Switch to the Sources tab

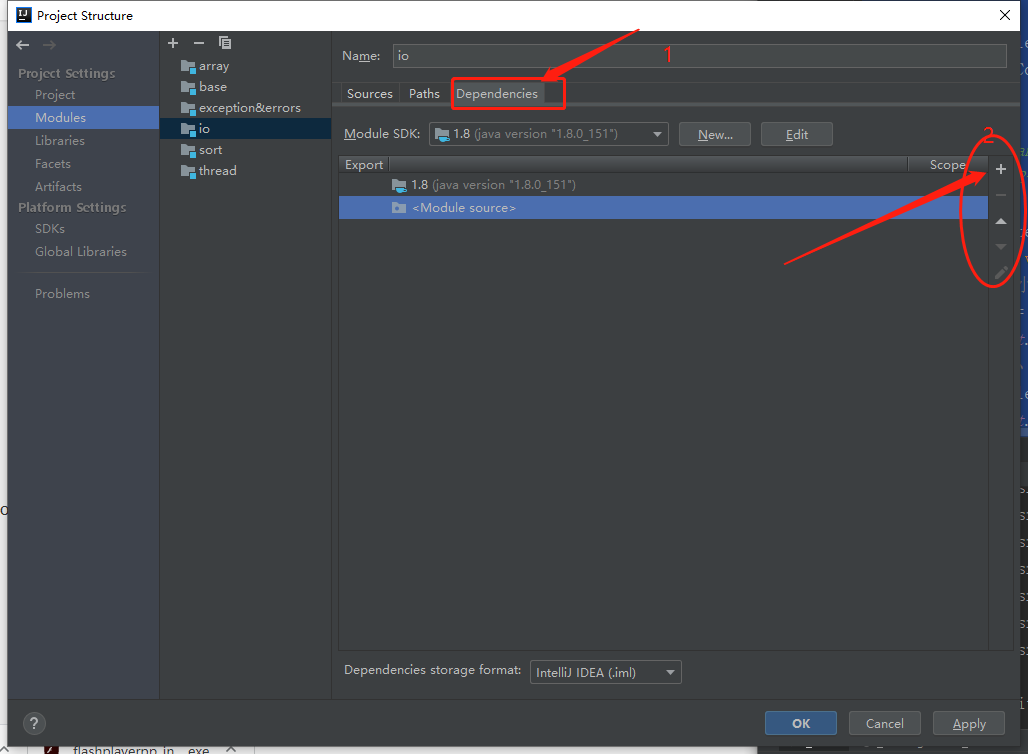coord(369,94)
